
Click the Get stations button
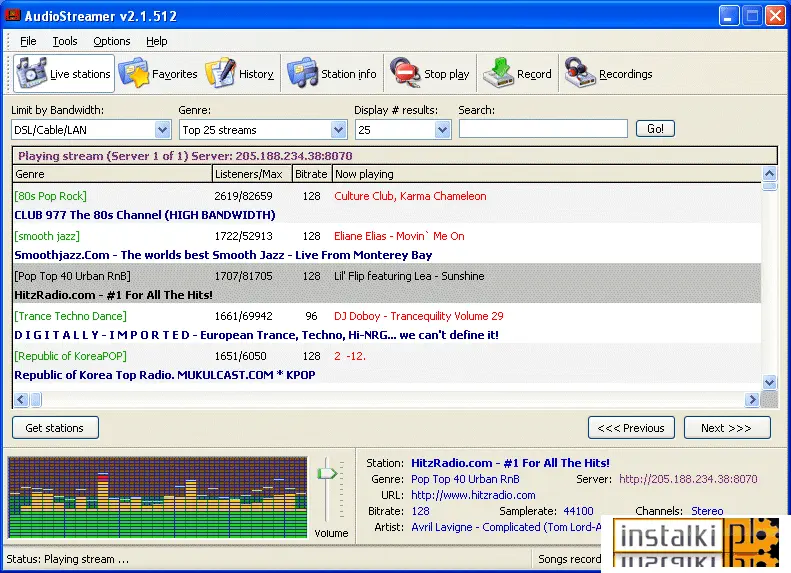(x=55, y=428)
